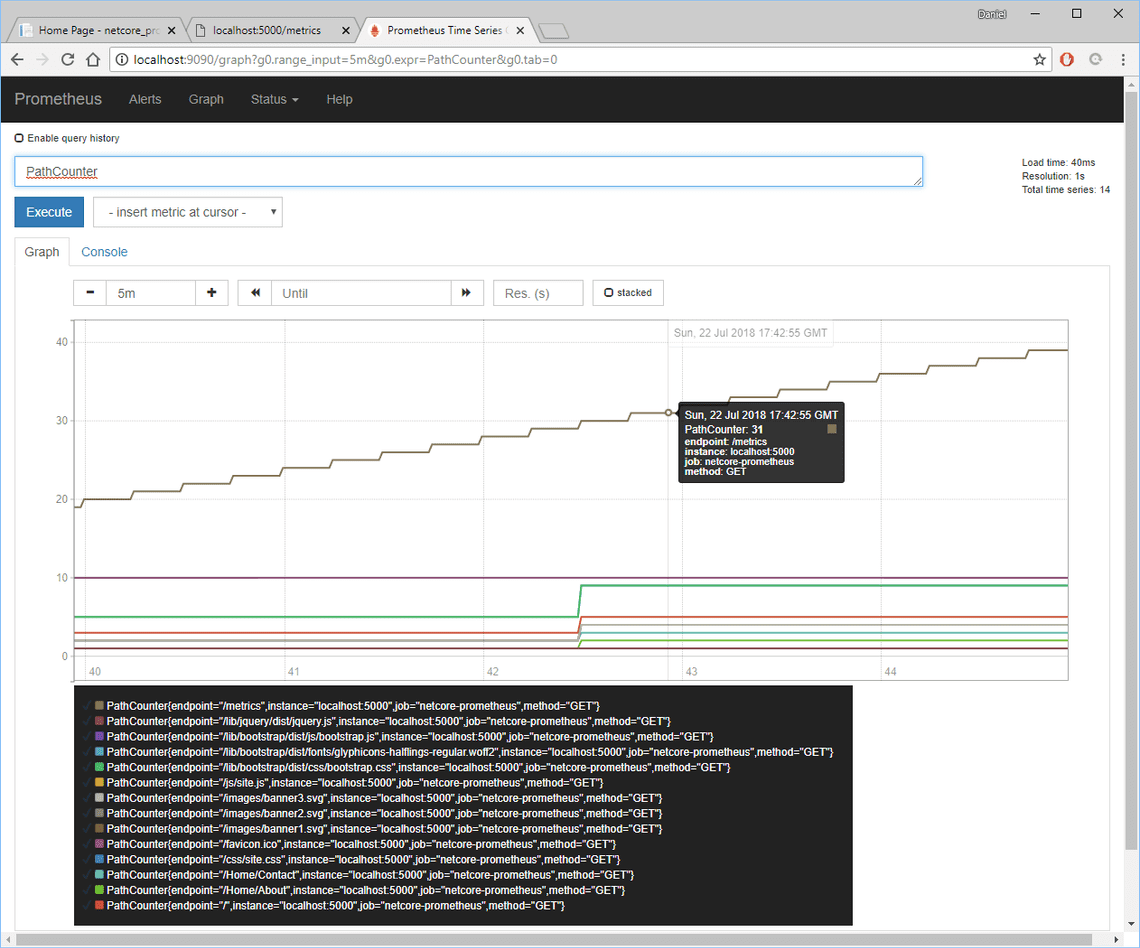Image resolution: width=1140 pixels, height=948 pixels.
Task: Open the insert metric at cursor dropdown
Action: 187,212
